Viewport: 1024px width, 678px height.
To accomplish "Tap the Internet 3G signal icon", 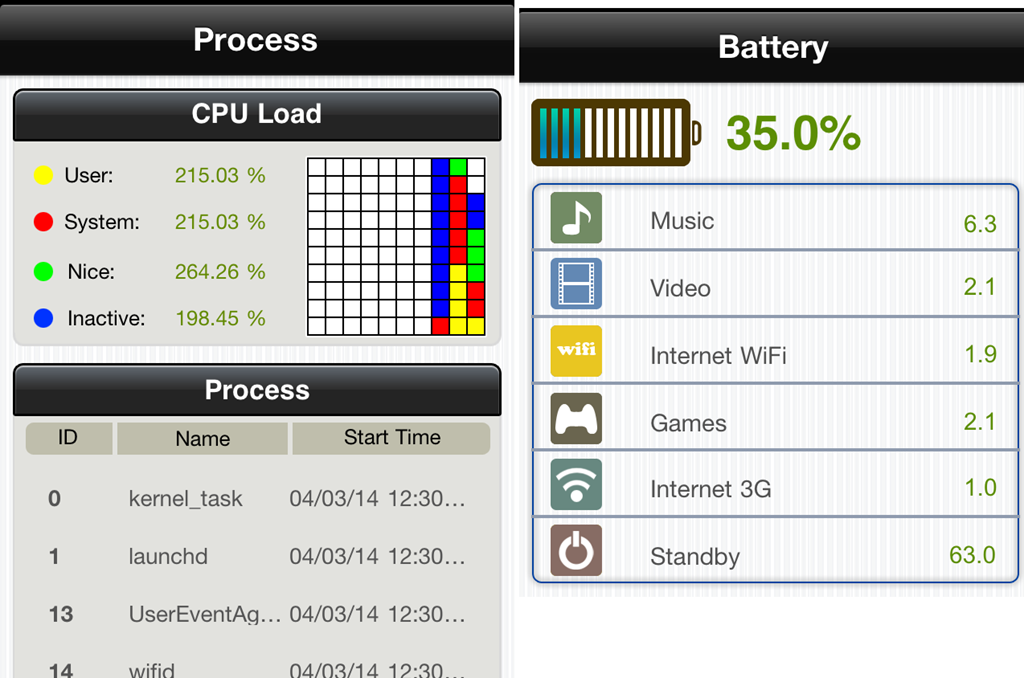I will [x=576, y=485].
